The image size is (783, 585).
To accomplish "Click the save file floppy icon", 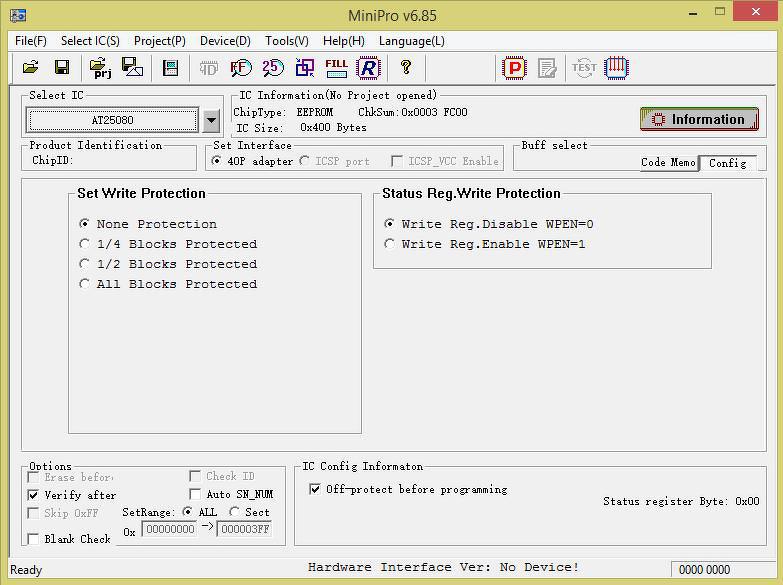I will pos(62,67).
